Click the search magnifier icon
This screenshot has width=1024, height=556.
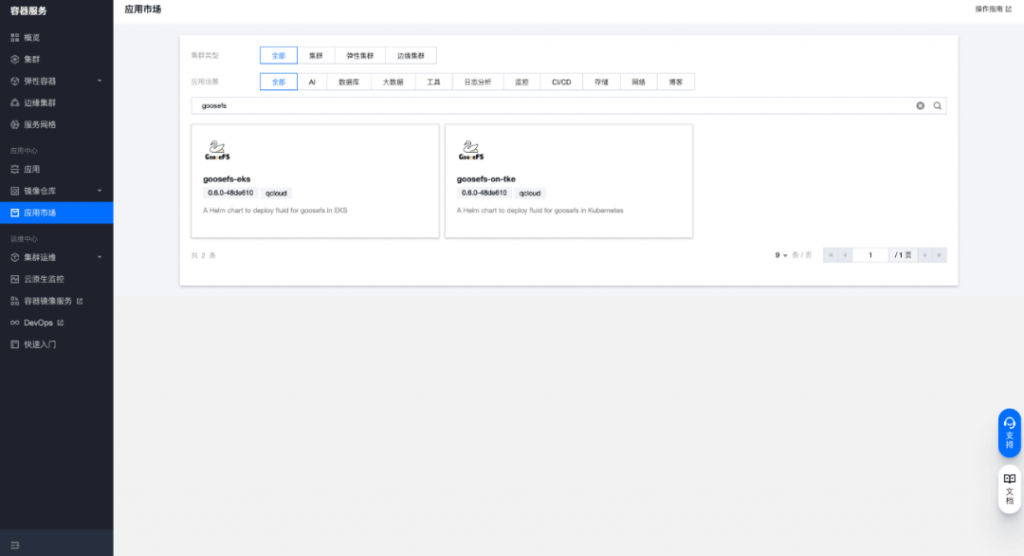coord(937,105)
